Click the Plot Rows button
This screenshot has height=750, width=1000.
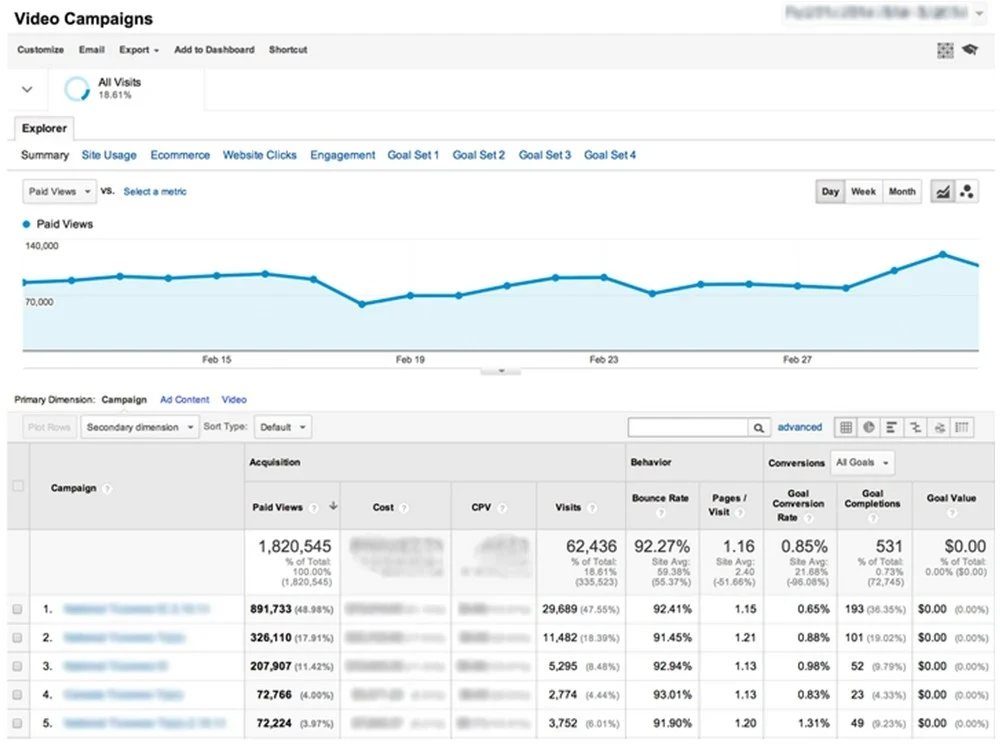tap(49, 427)
